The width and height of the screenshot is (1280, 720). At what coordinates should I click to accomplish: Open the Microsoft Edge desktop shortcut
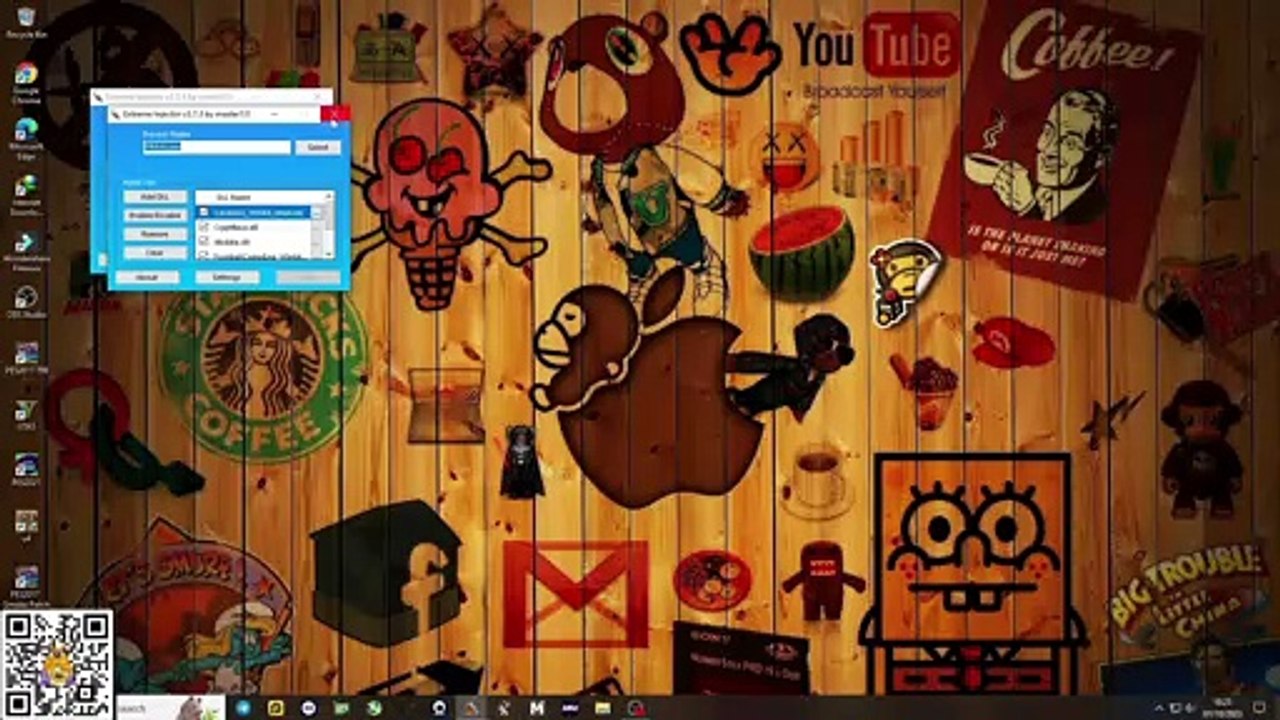pyautogui.click(x=25, y=137)
